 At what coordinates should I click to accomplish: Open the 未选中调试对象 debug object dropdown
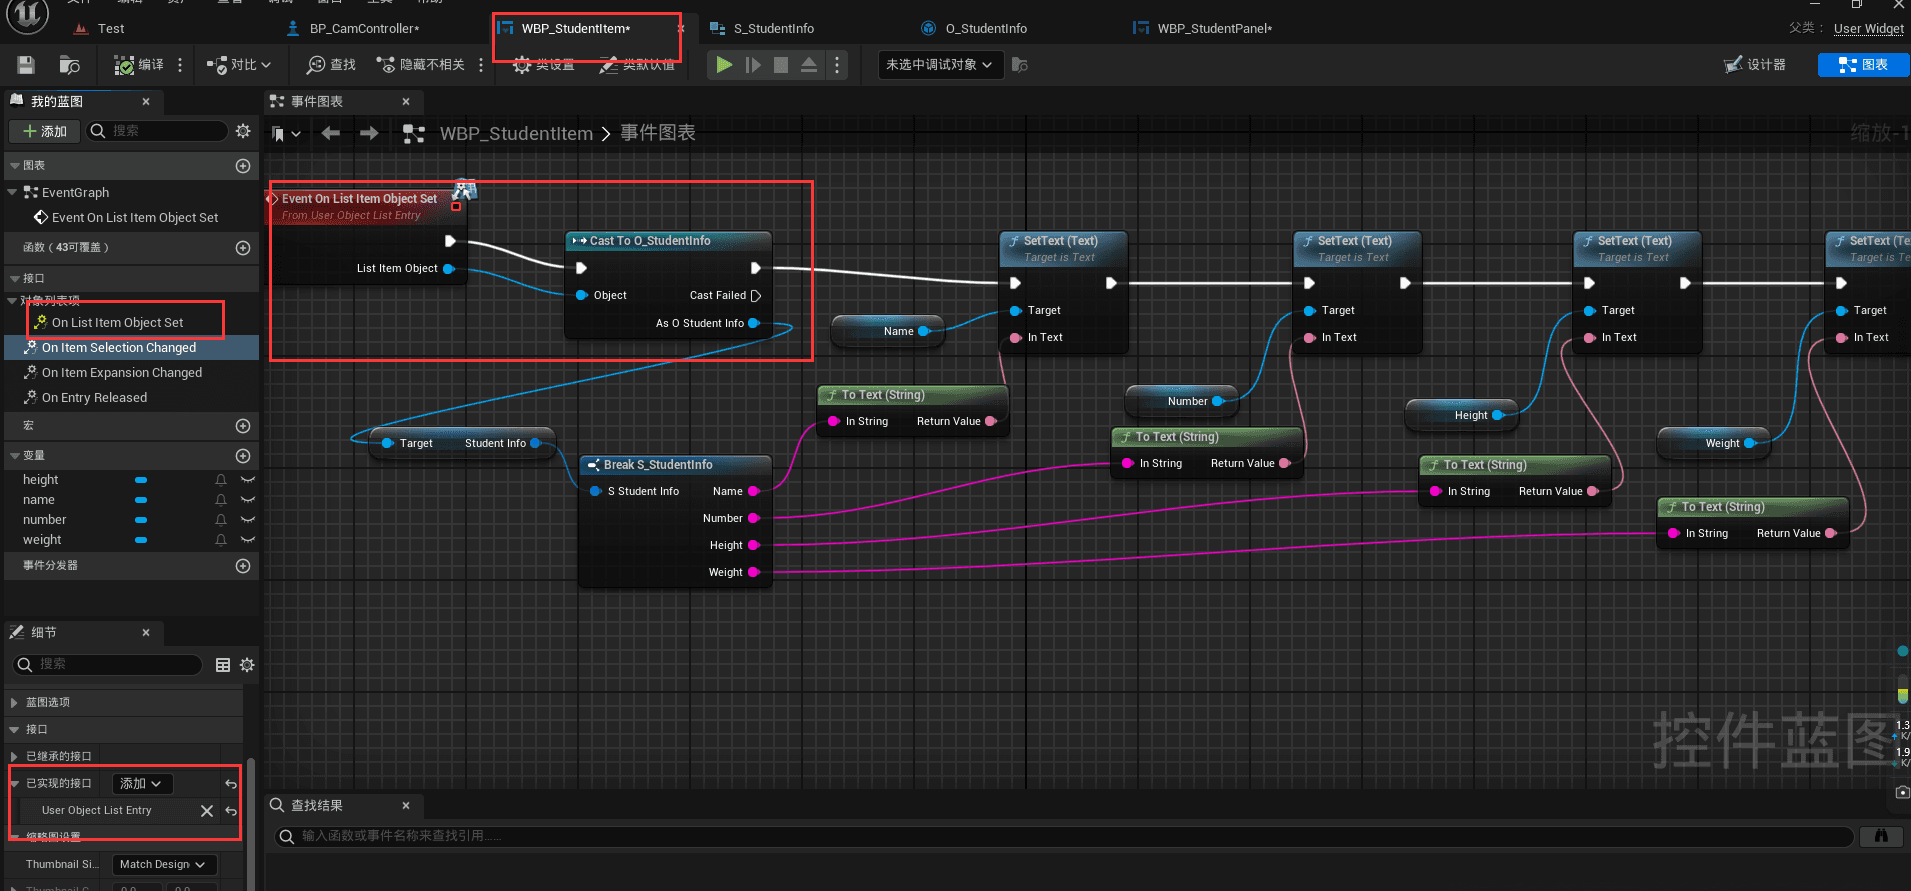(939, 65)
